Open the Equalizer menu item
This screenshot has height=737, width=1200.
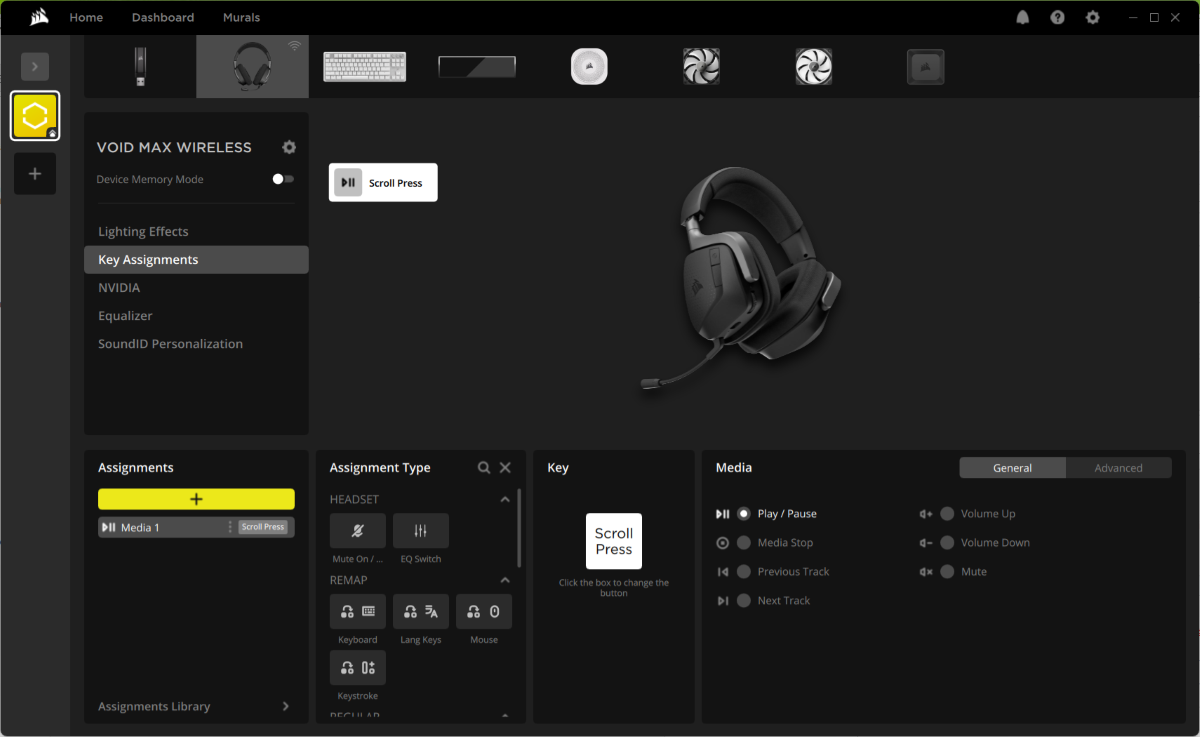point(125,316)
